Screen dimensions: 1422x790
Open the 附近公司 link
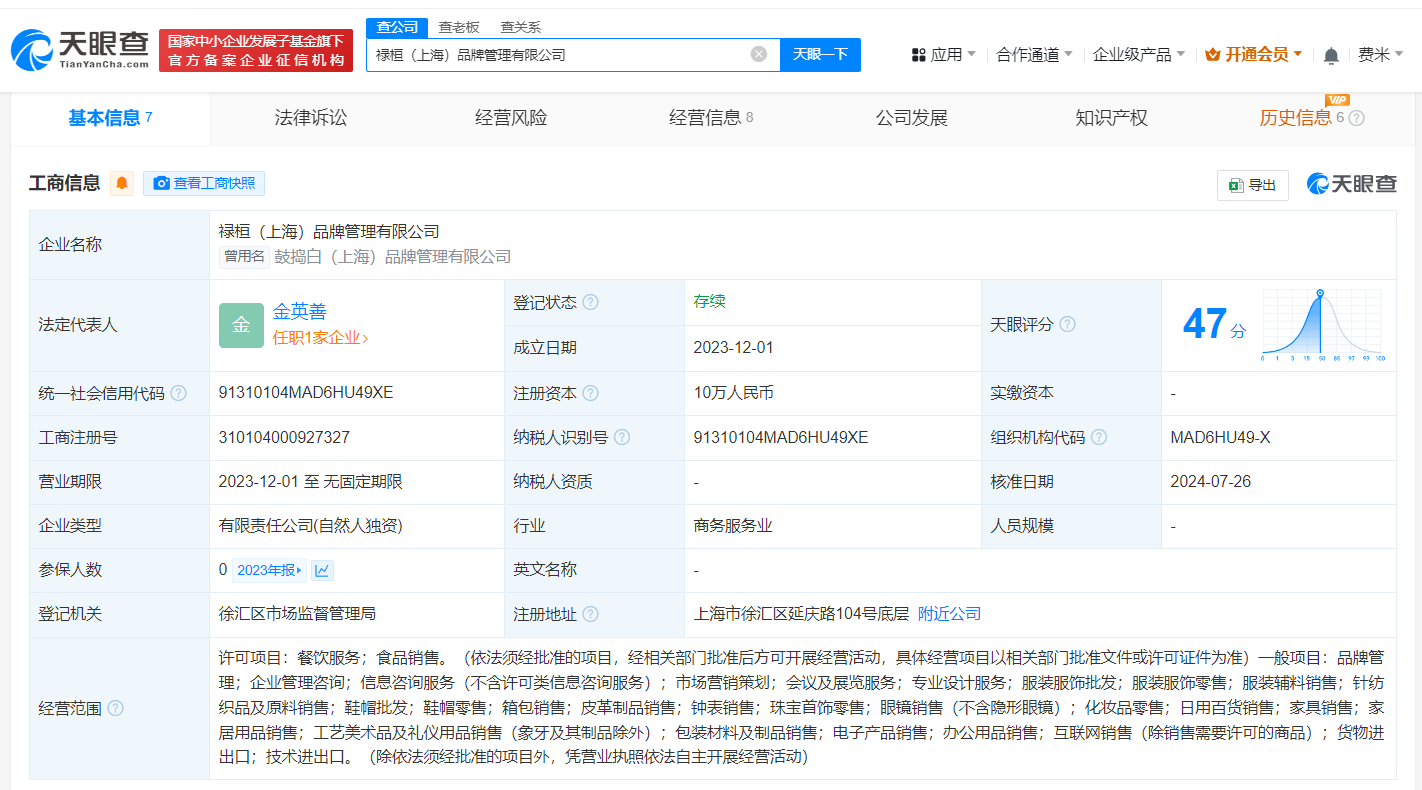pyautogui.click(x=948, y=613)
